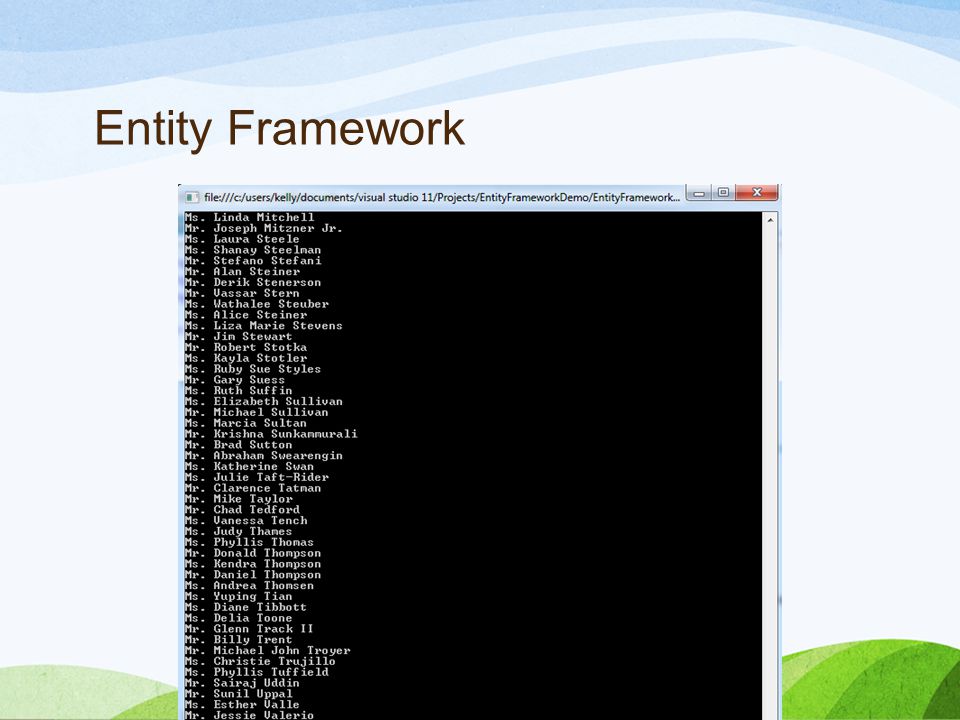Select the line Ms. Ruby Sue Styles

pyautogui.click(x=253, y=369)
